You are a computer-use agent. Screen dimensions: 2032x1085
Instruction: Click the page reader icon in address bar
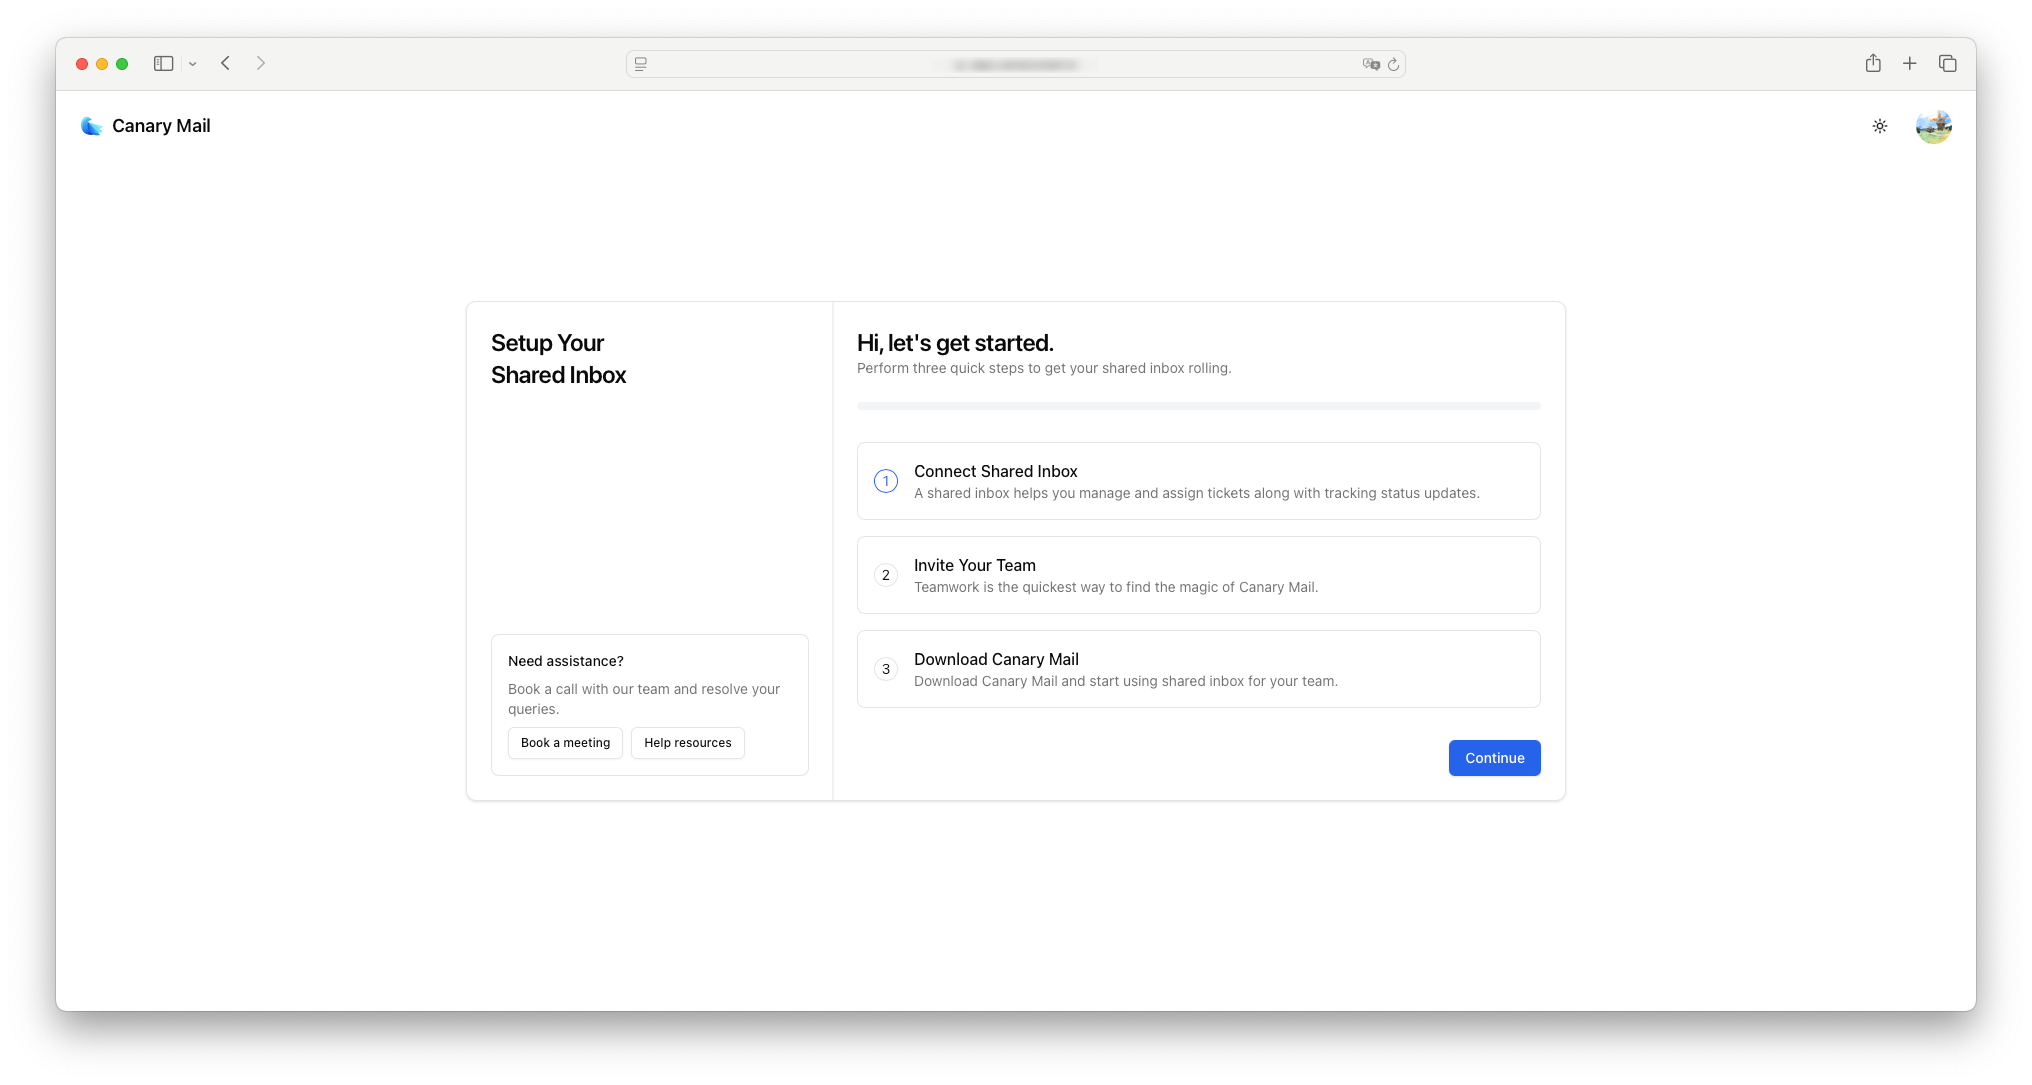(x=641, y=64)
